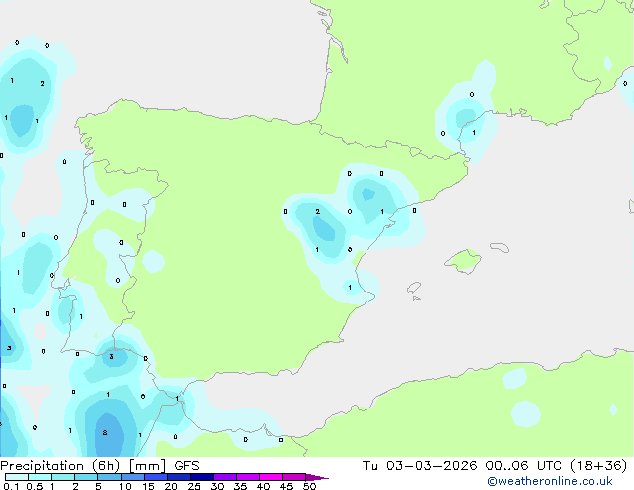The width and height of the screenshot is (634, 490).
Task: Click the 'Tu' weekday label
Action: (x=370, y=466)
